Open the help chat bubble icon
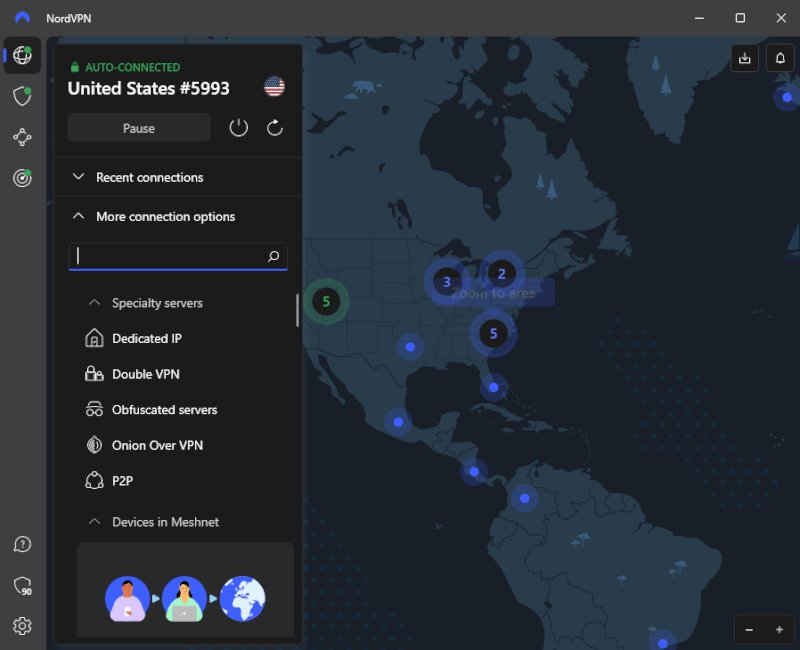 pyautogui.click(x=22, y=544)
